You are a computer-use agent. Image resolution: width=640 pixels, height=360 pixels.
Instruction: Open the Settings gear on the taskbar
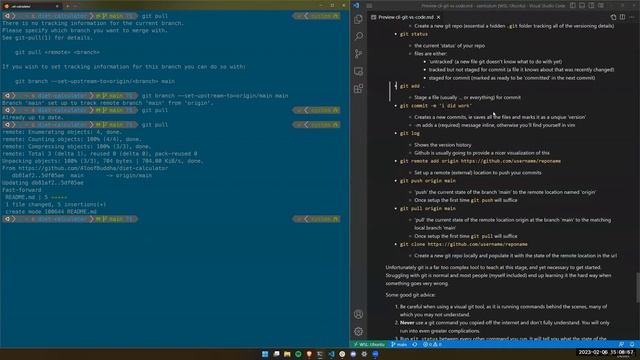pos(364,354)
